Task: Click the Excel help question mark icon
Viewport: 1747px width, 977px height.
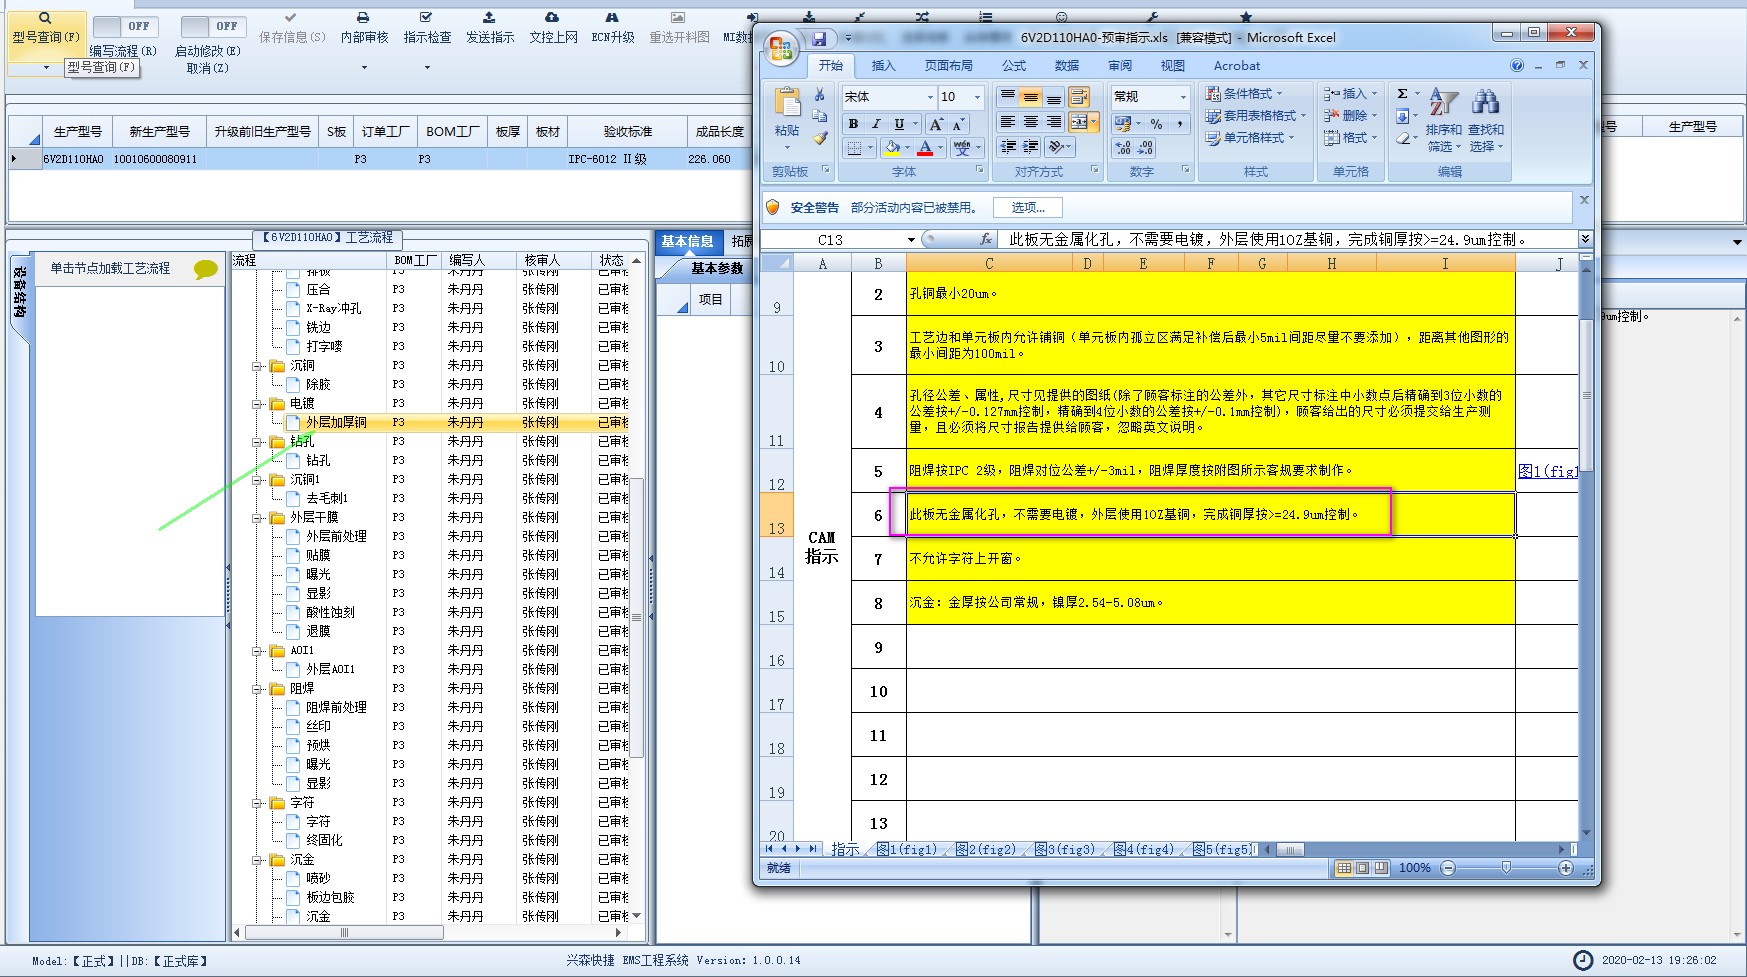Action: pyautogui.click(x=1517, y=66)
